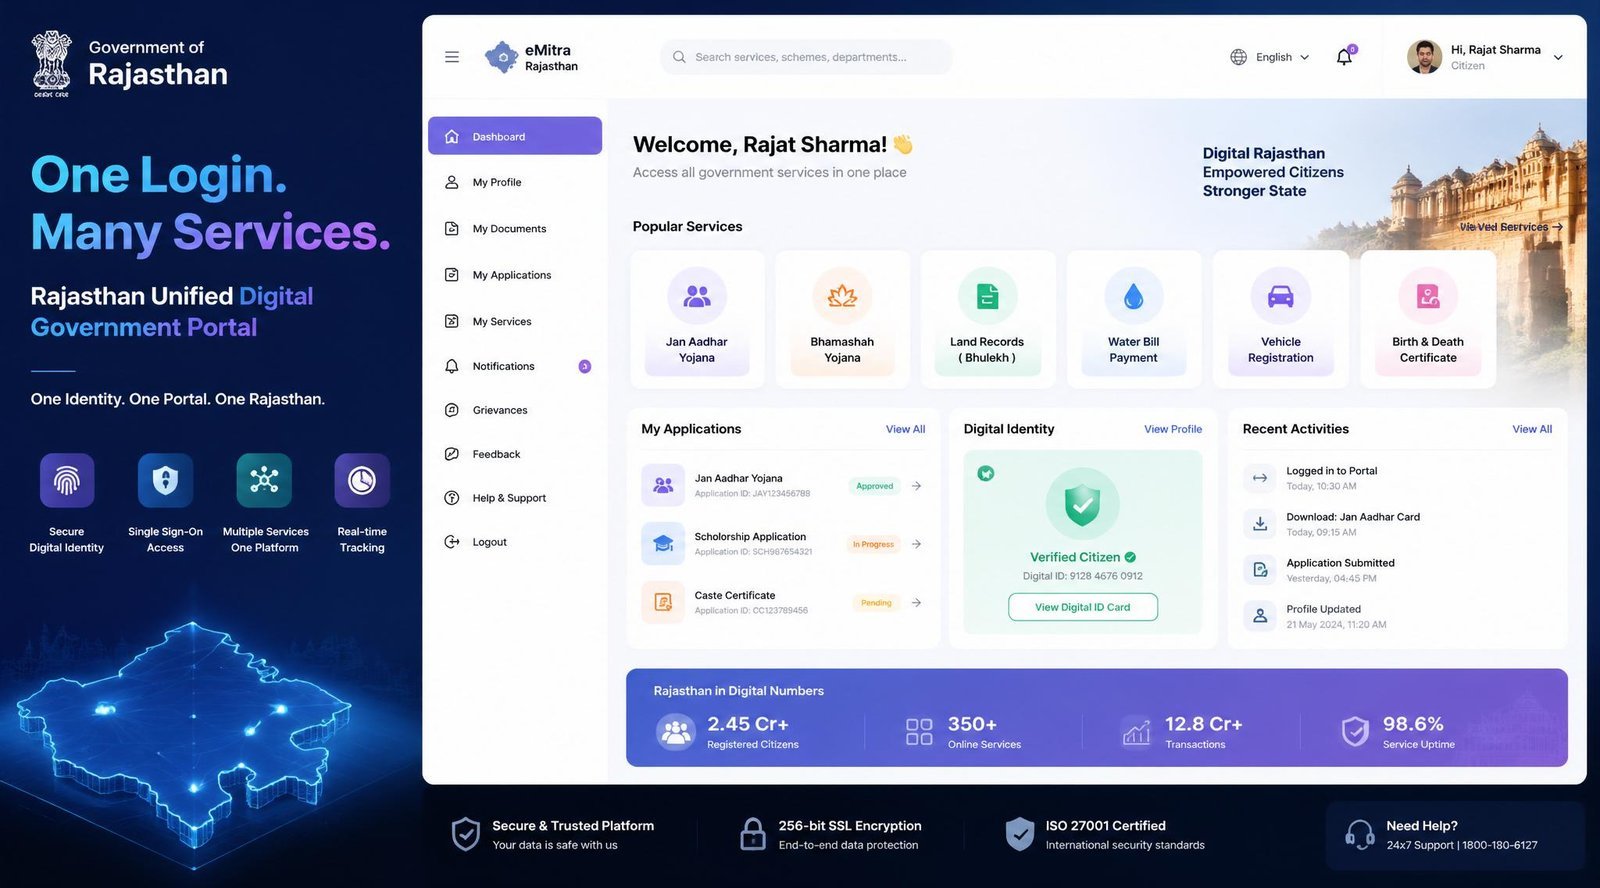The width and height of the screenshot is (1600, 888).
Task: Click the ISO 27001 Certified shield icon
Action: pos(1019,834)
